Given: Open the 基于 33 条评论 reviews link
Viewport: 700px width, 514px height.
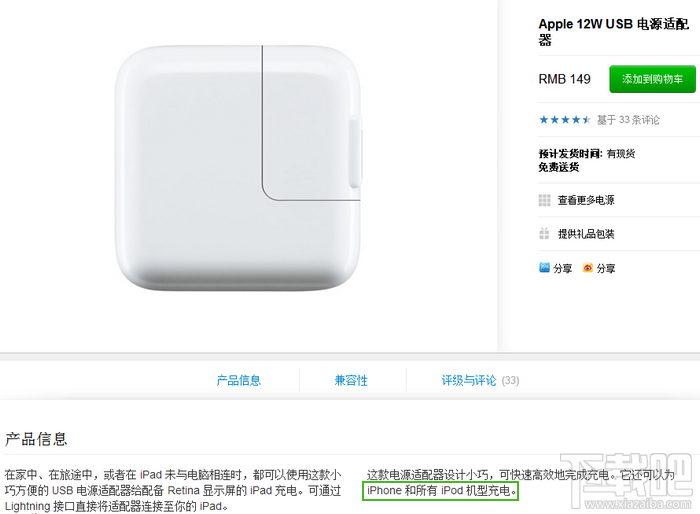Looking at the screenshot, I should tap(628, 120).
